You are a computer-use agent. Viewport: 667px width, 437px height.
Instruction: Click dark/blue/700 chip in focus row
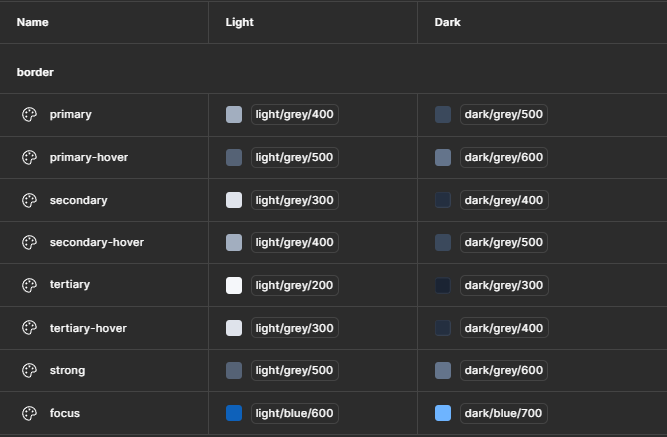(504, 413)
